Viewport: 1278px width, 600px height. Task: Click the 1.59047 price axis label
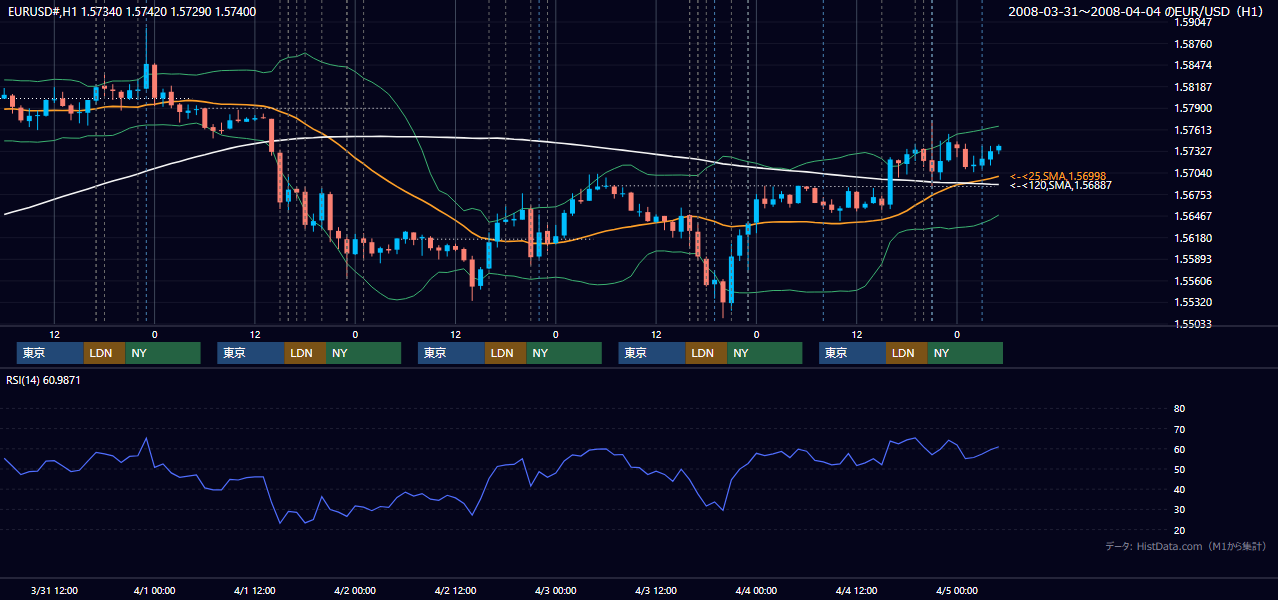1193,22
